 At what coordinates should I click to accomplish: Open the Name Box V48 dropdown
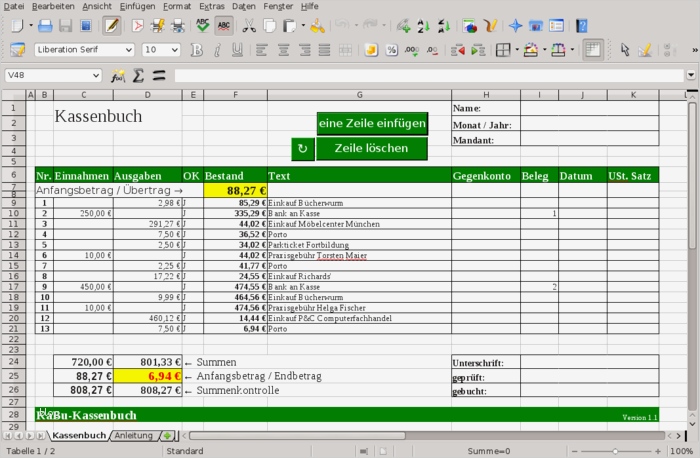(x=96, y=75)
